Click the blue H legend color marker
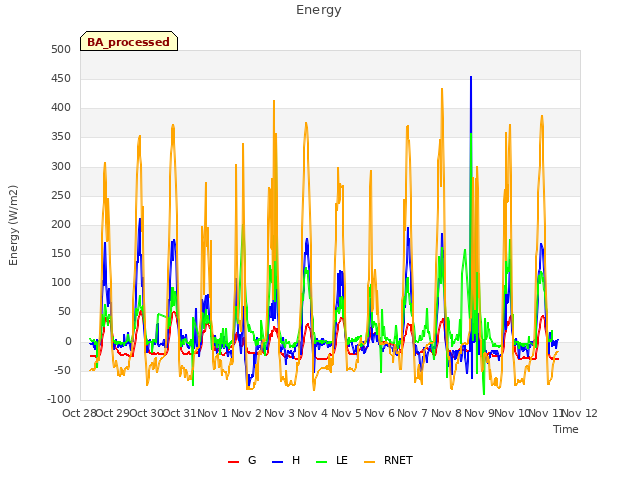Image resolution: width=640 pixels, height=480 pixels. coord(277,462)
